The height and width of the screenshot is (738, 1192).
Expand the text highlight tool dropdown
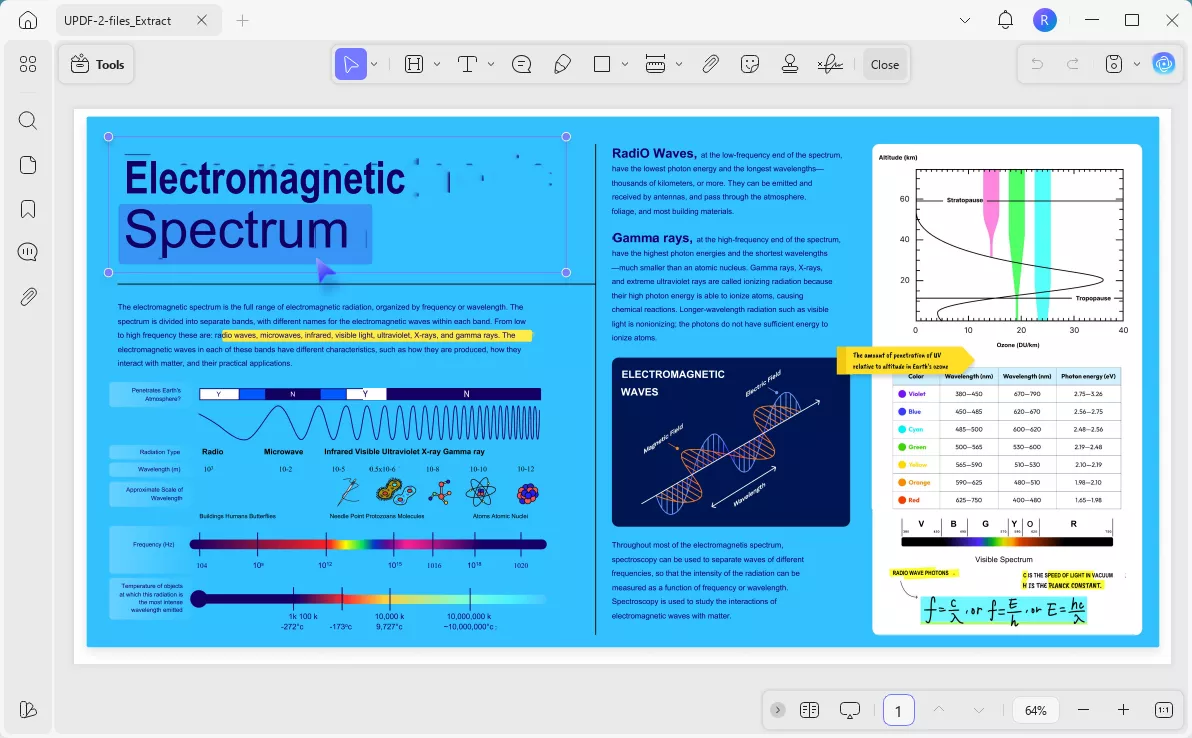437,64
